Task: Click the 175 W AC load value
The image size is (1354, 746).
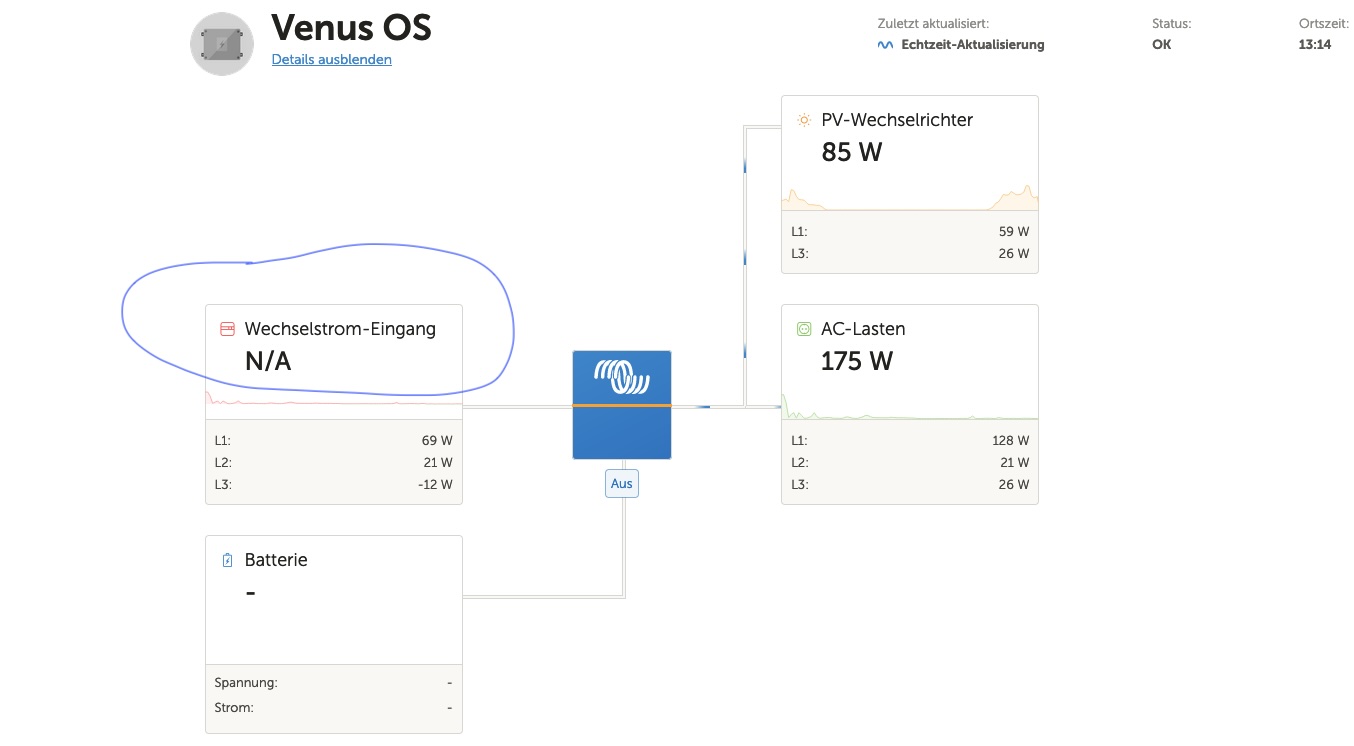Action: [x=857, y=361]
